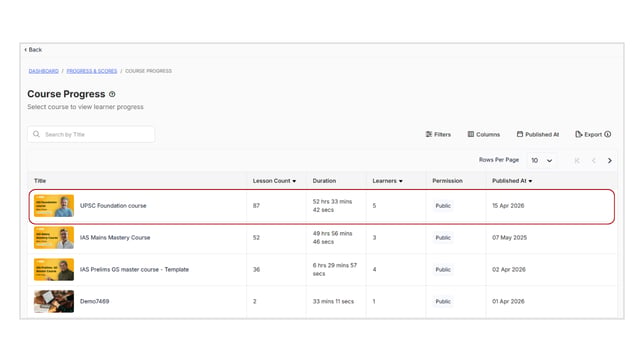Open the Dashboard breadcrumb link

pyautogui.click(x=44, y=71)
